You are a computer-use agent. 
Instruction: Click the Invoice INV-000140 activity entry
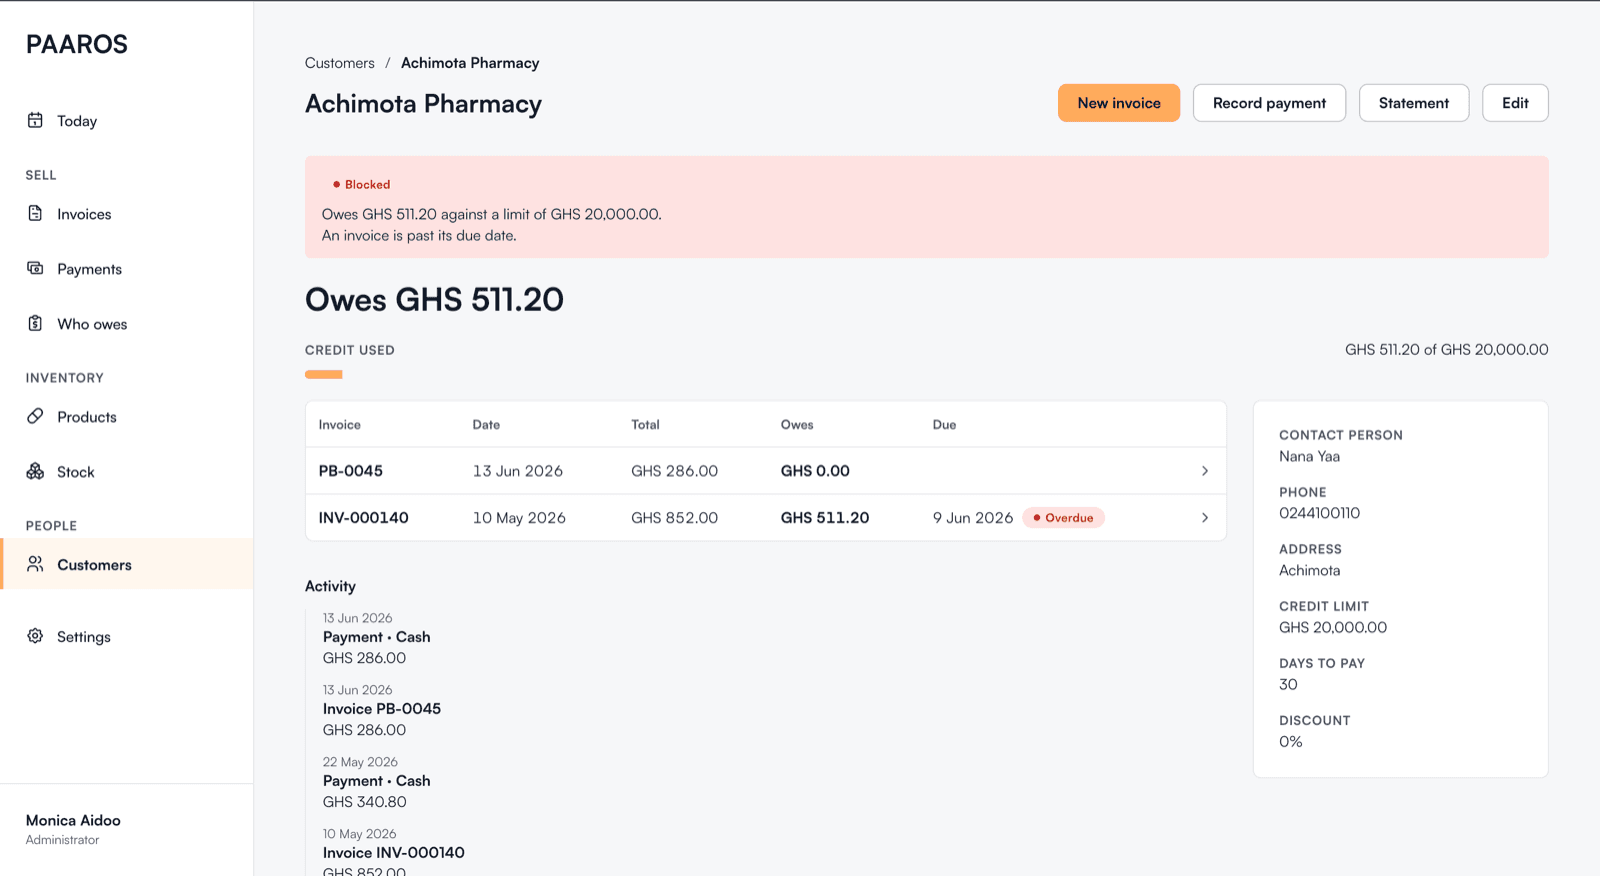(x=394, y=853)
